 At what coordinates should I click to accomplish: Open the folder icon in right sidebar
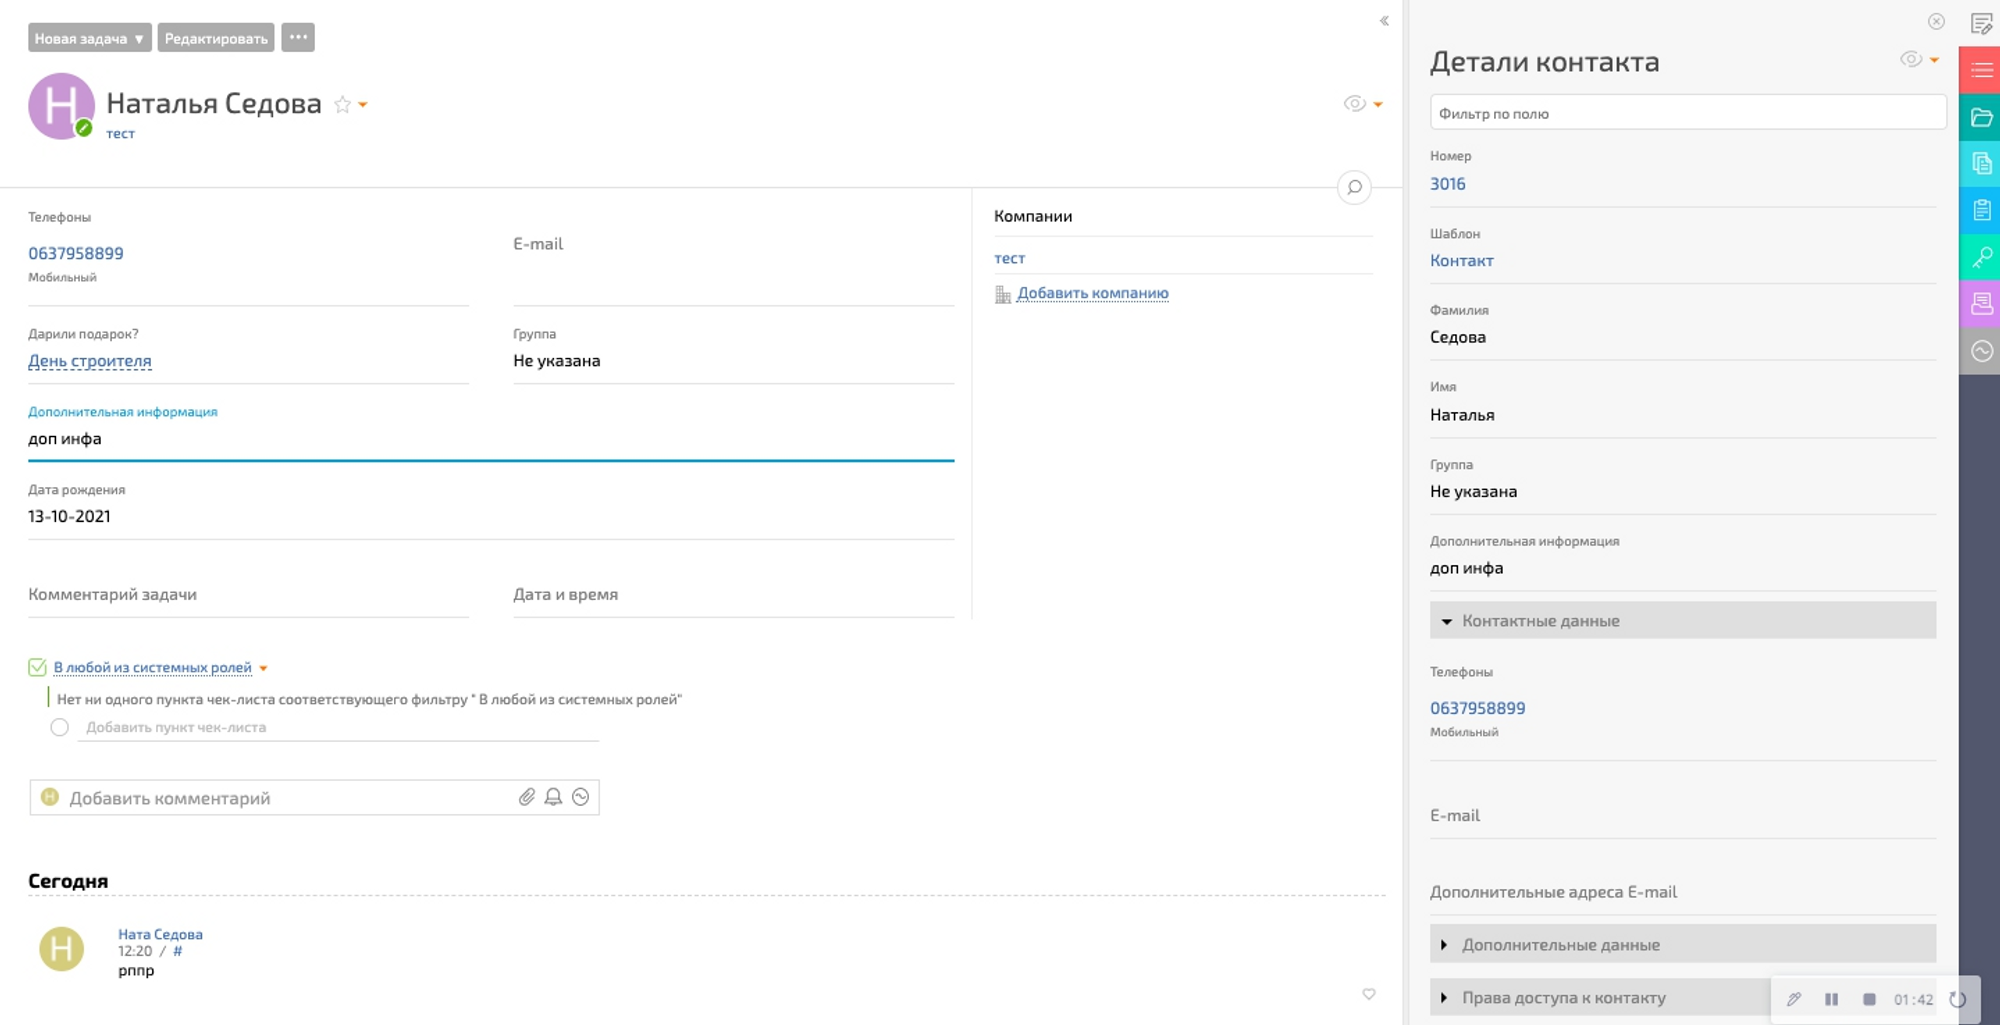pyautogui.click(x=1981, y=117)
